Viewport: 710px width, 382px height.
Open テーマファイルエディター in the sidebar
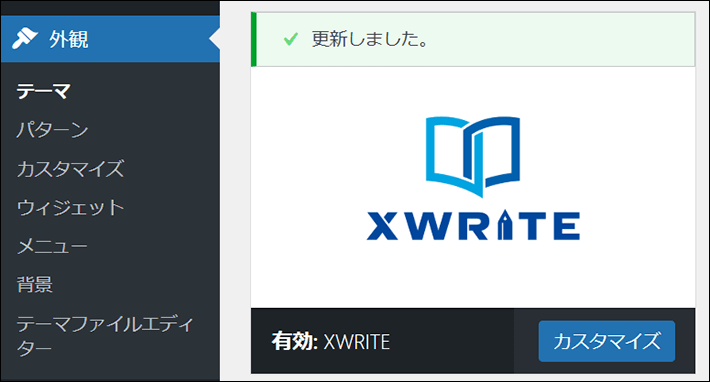click(x=105, y=336)
